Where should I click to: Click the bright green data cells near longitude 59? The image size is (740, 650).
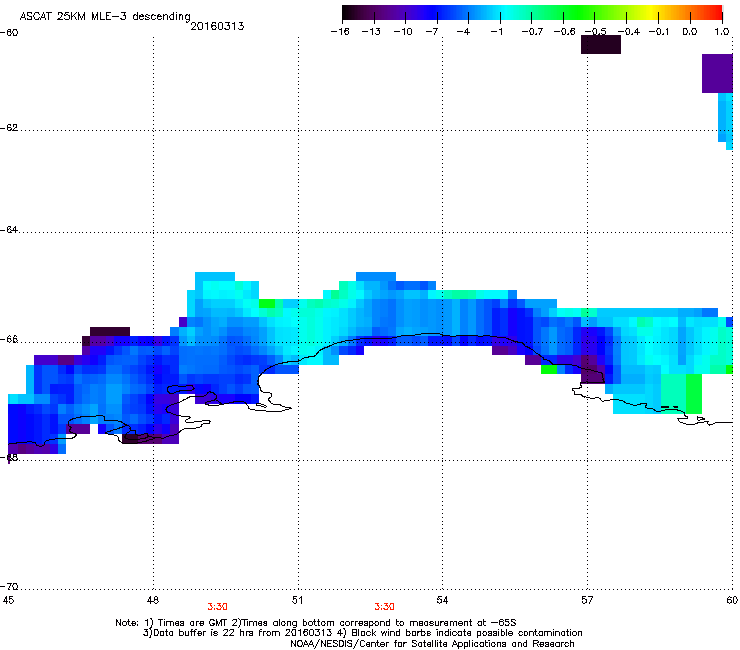pyautogui.click(x=694, y=394)
